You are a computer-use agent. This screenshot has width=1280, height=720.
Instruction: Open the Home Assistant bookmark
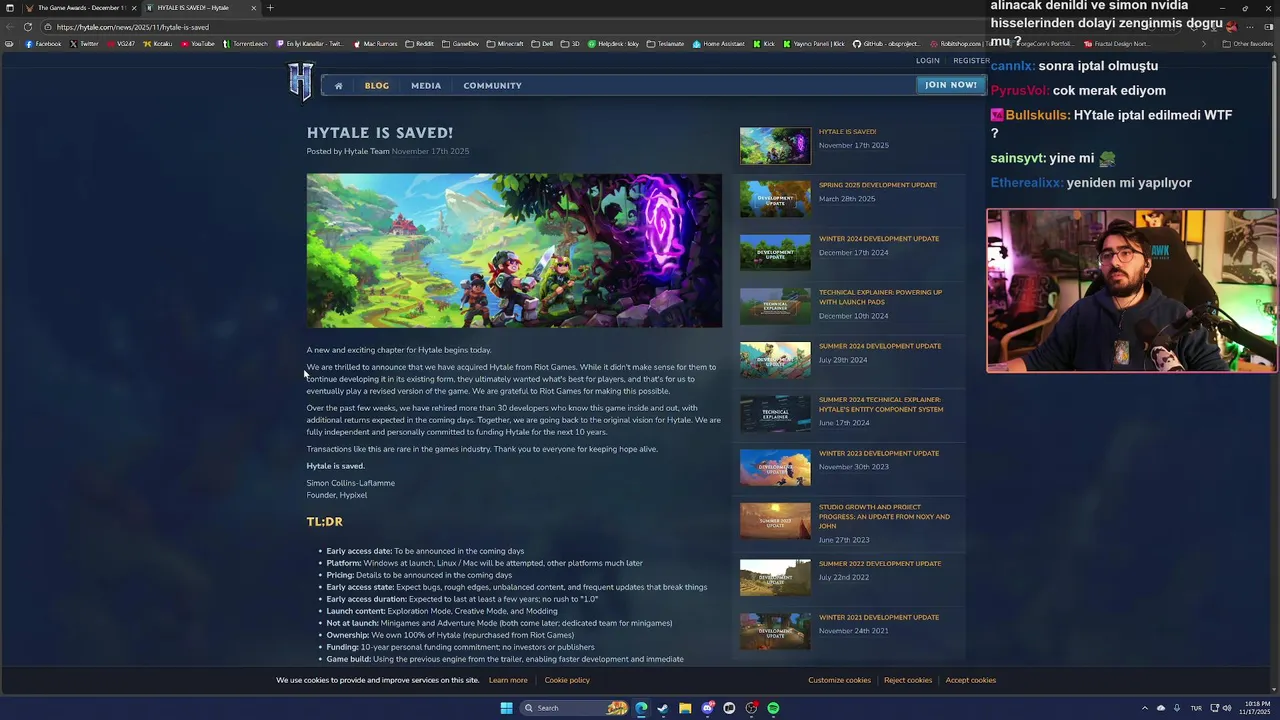pos(719,44)
